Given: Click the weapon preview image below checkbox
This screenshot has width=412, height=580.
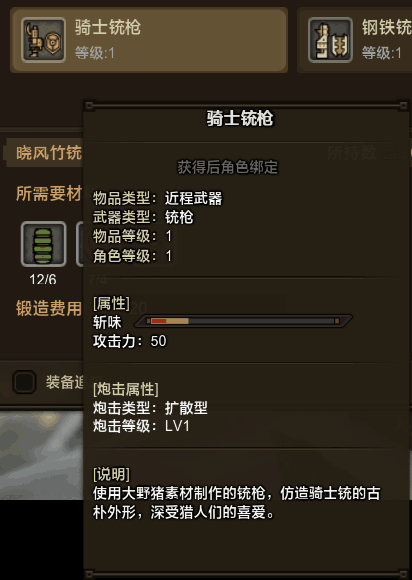Looking at the screenshot, I should click(41, 455).
